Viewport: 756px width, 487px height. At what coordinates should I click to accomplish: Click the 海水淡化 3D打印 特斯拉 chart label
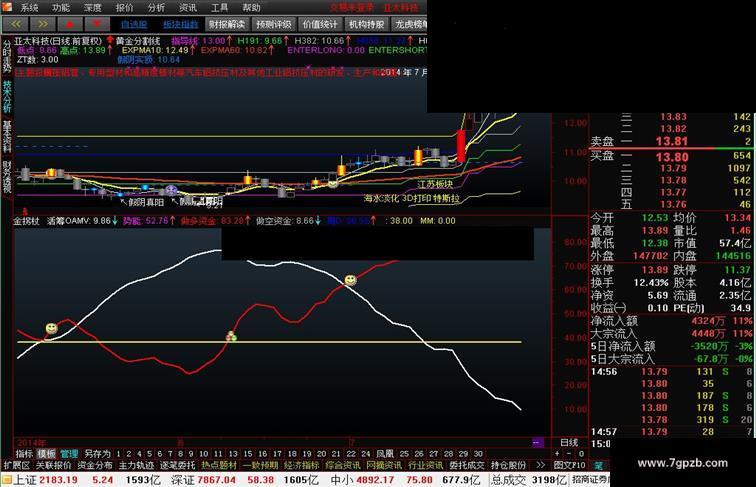click(x=411, y=198)
